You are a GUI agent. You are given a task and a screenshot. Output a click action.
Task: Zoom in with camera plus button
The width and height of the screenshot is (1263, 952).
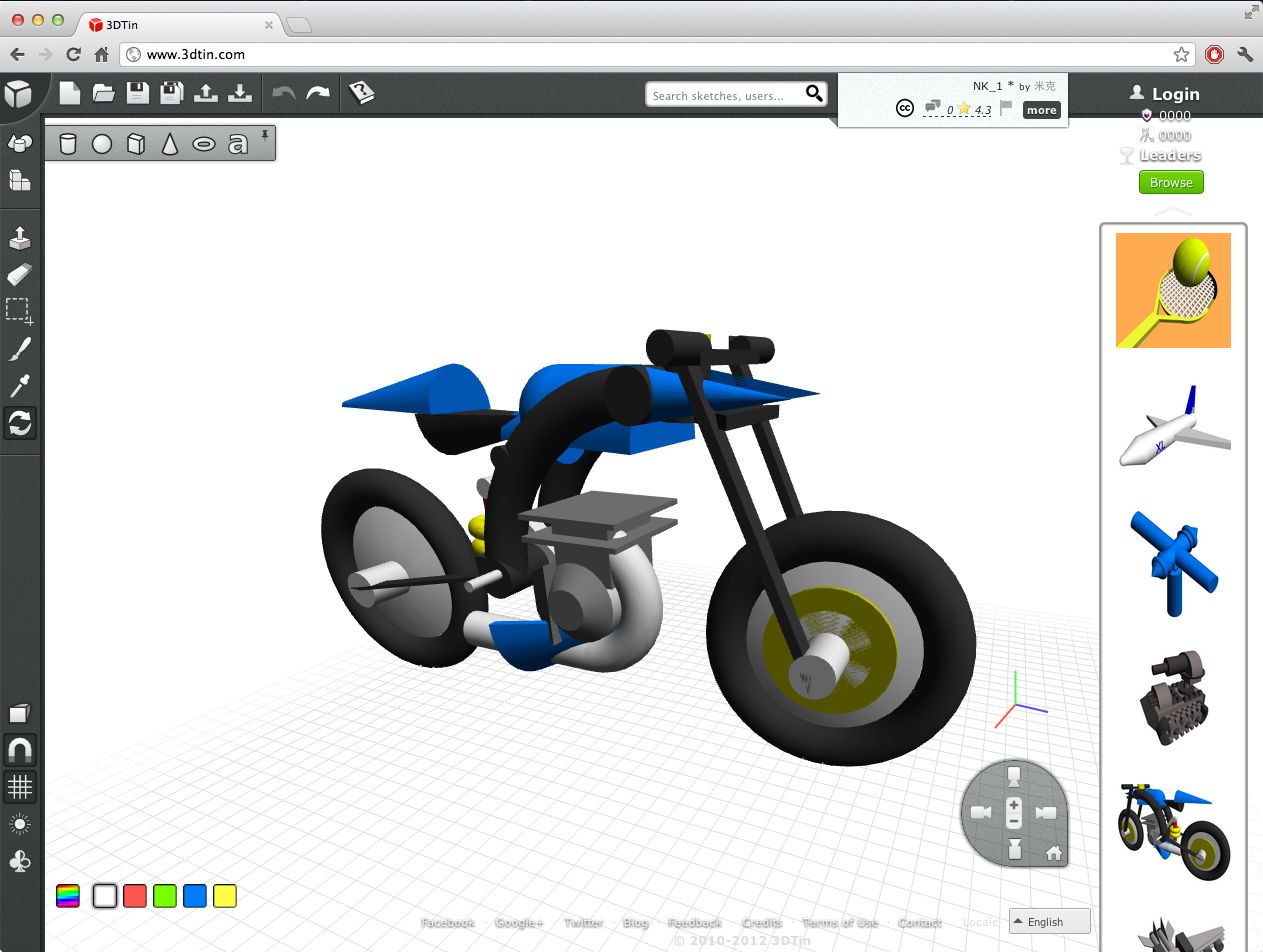coord(1014,805)
